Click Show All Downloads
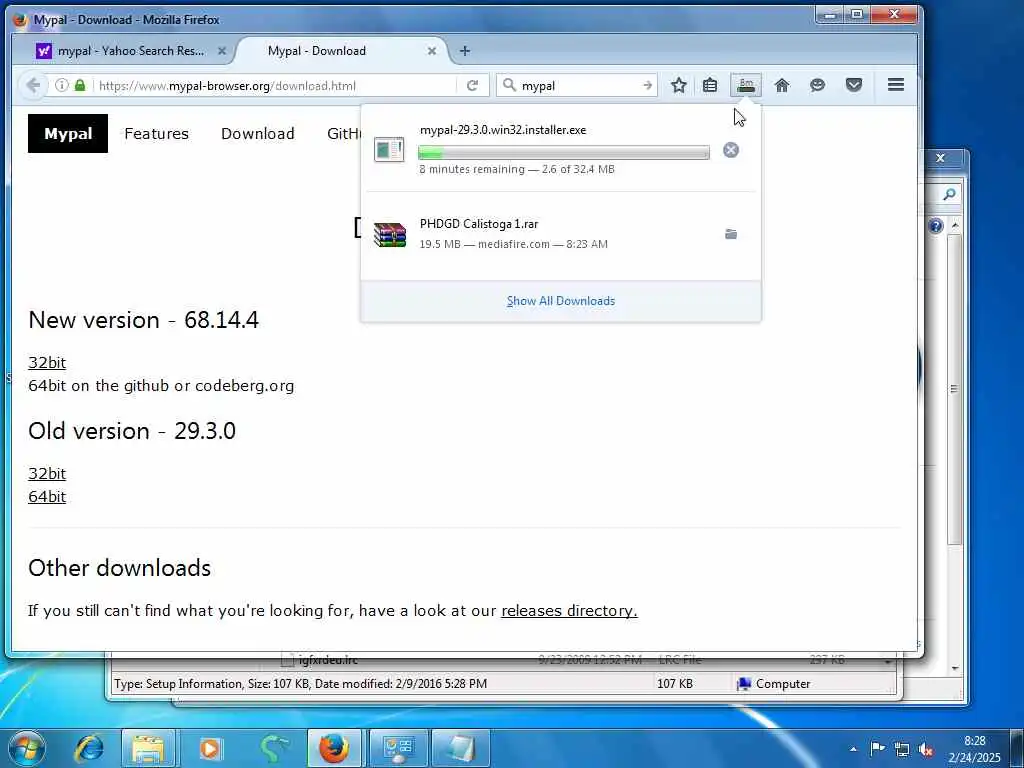Screen dimensions: 1024x768 (560, 301)
